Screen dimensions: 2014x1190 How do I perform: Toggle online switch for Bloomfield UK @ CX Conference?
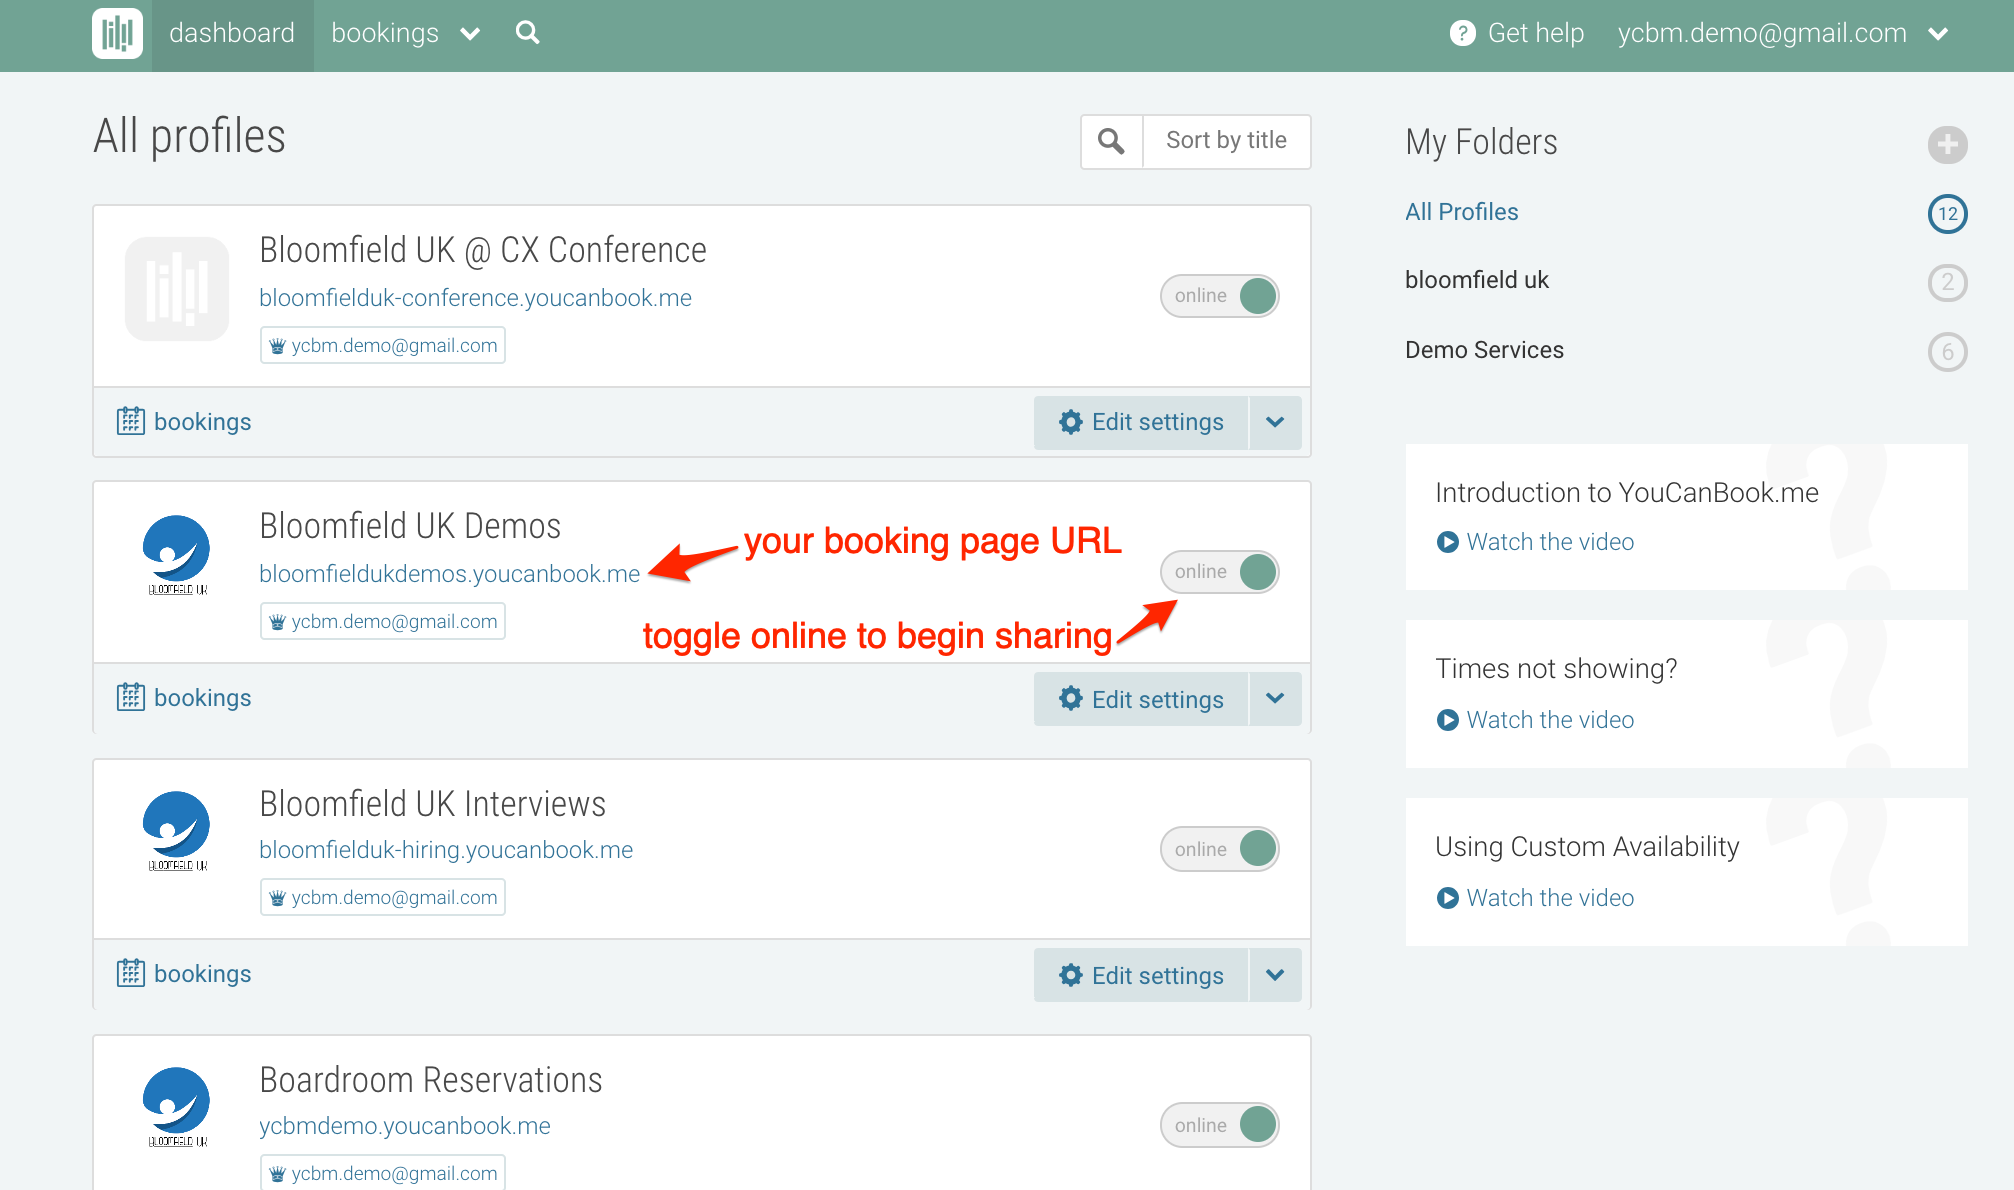point(1219,296)
